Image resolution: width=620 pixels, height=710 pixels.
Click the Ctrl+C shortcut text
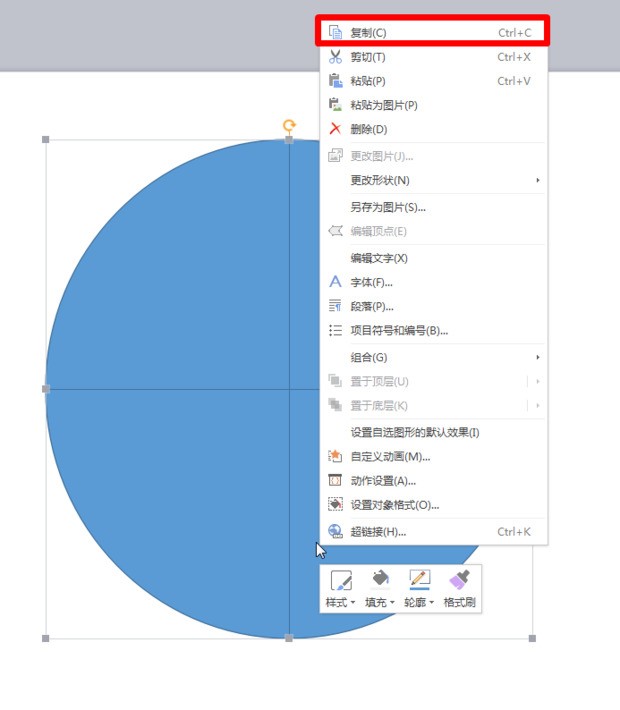(x=514, y=33)
